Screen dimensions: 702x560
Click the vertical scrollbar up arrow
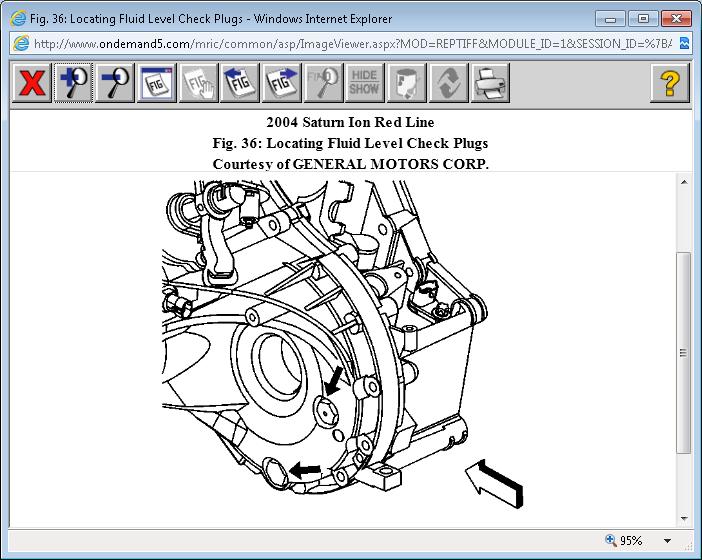tap(684, 182)
